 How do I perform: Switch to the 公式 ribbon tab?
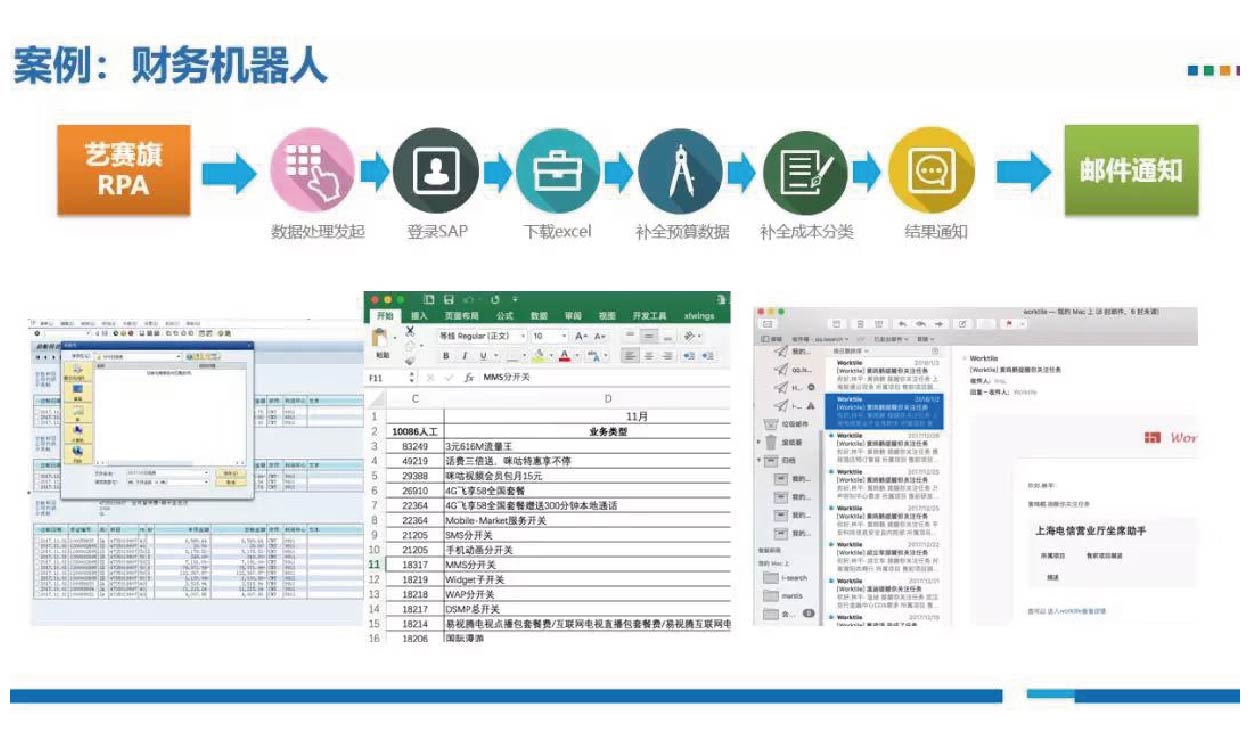505,316
